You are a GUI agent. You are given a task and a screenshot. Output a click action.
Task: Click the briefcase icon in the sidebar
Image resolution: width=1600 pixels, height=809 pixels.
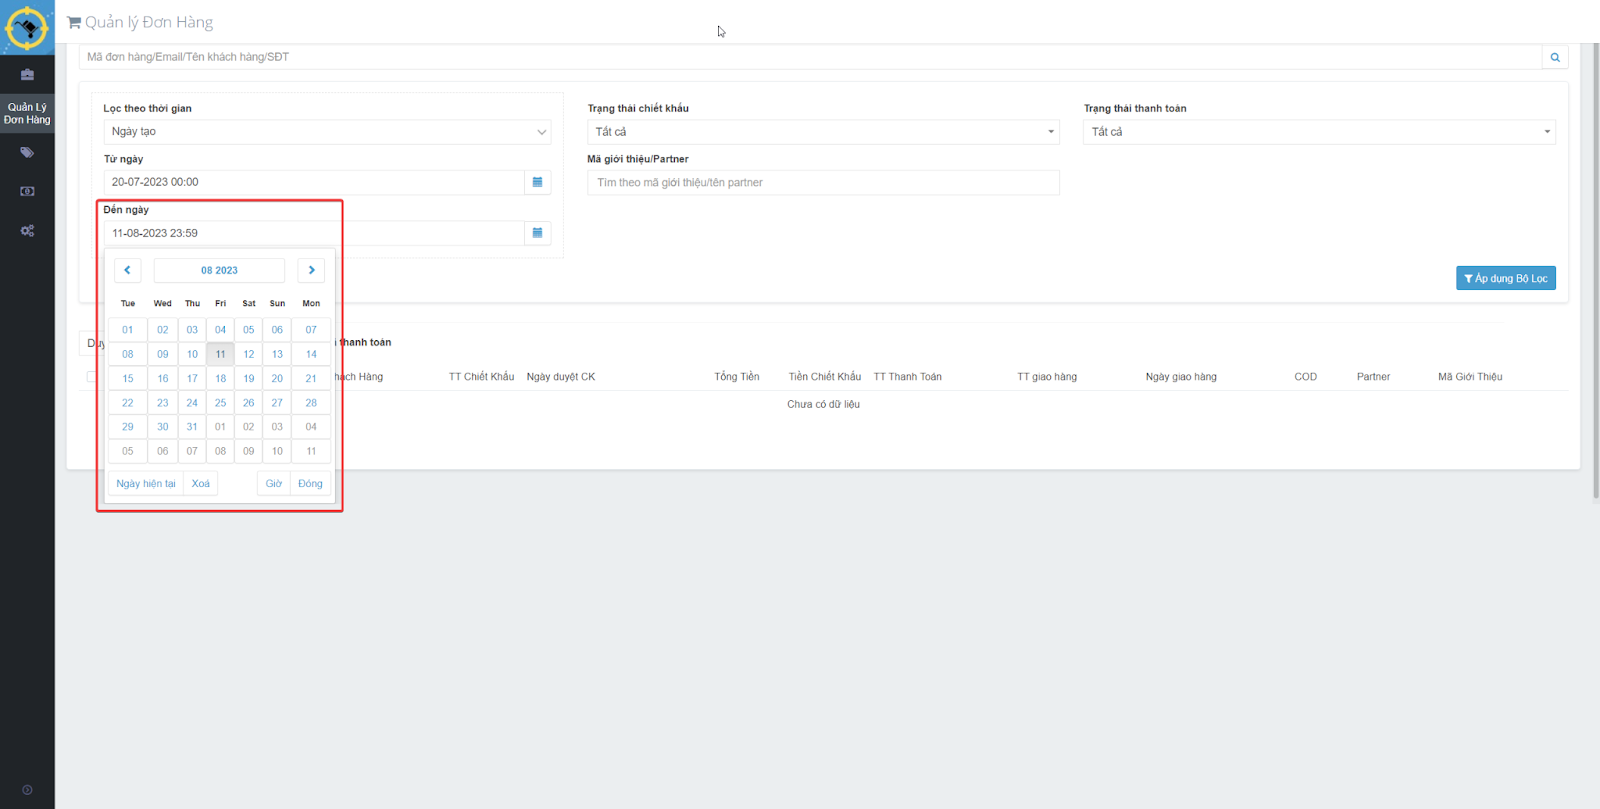pos(27,75)
